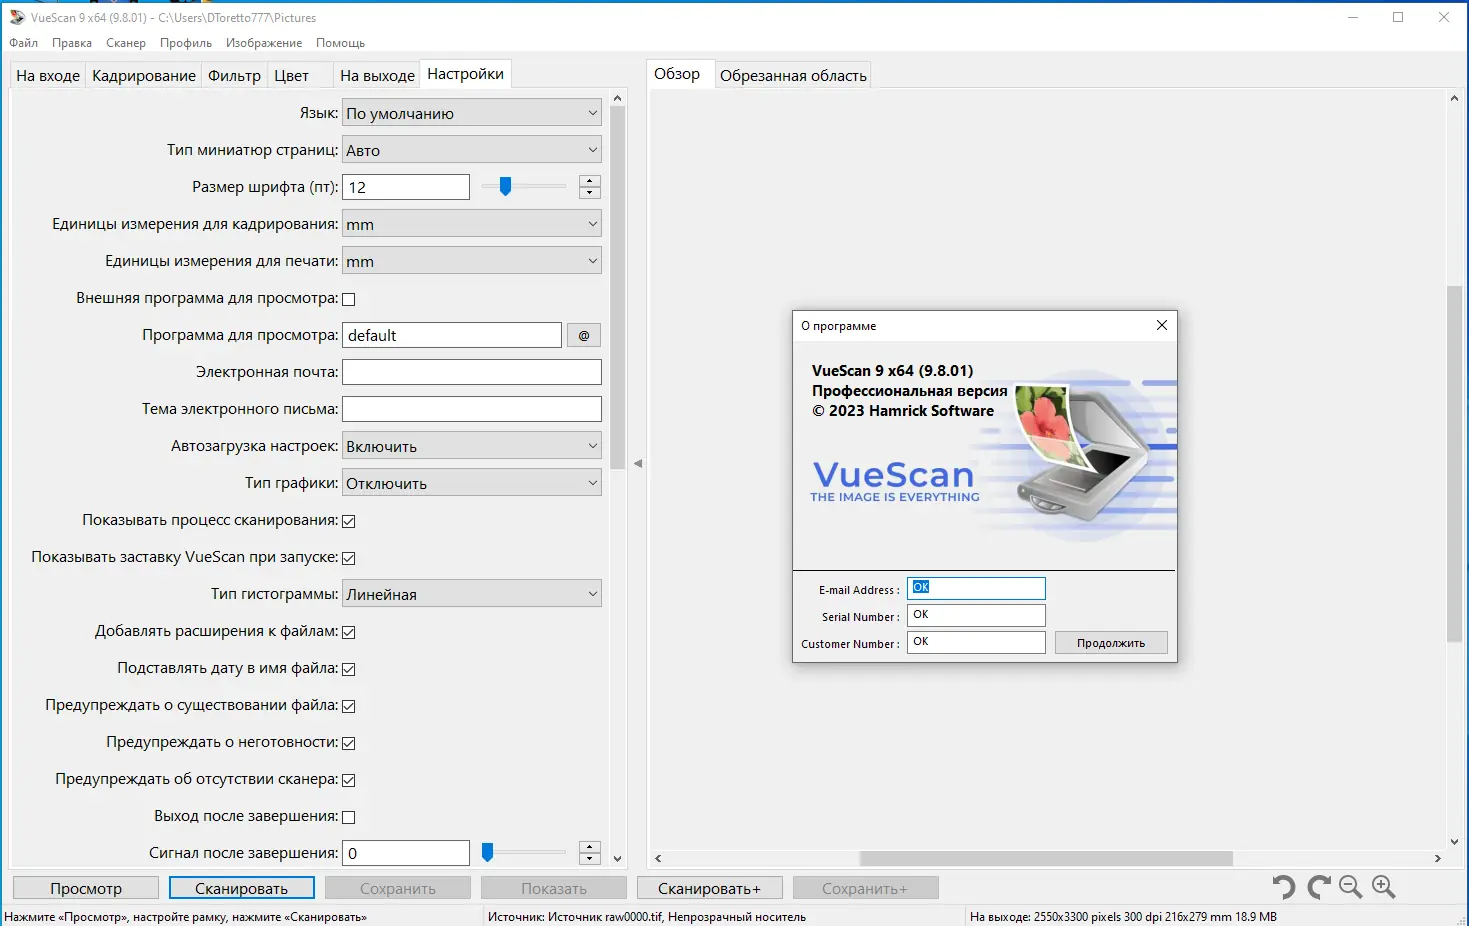
Task: Open the Сканер menu
Action: coord(125,43)
